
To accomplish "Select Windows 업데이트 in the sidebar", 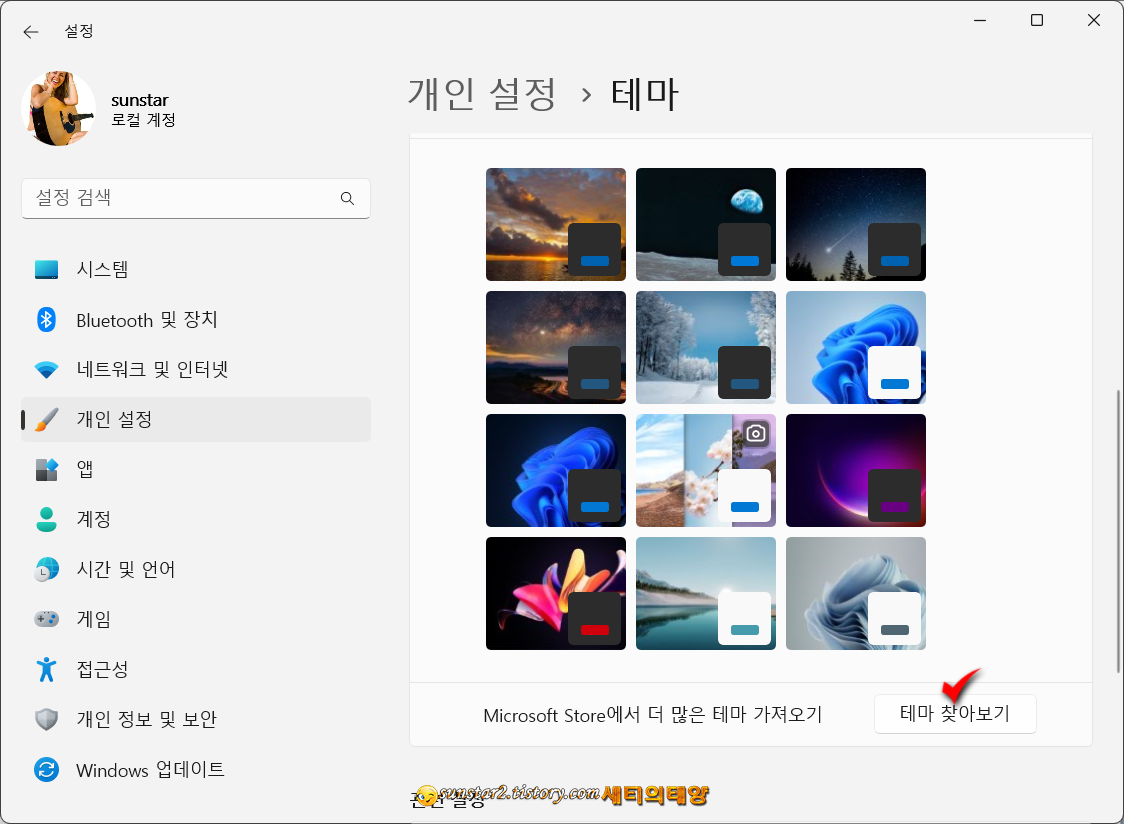I will (x=148, y=770).
